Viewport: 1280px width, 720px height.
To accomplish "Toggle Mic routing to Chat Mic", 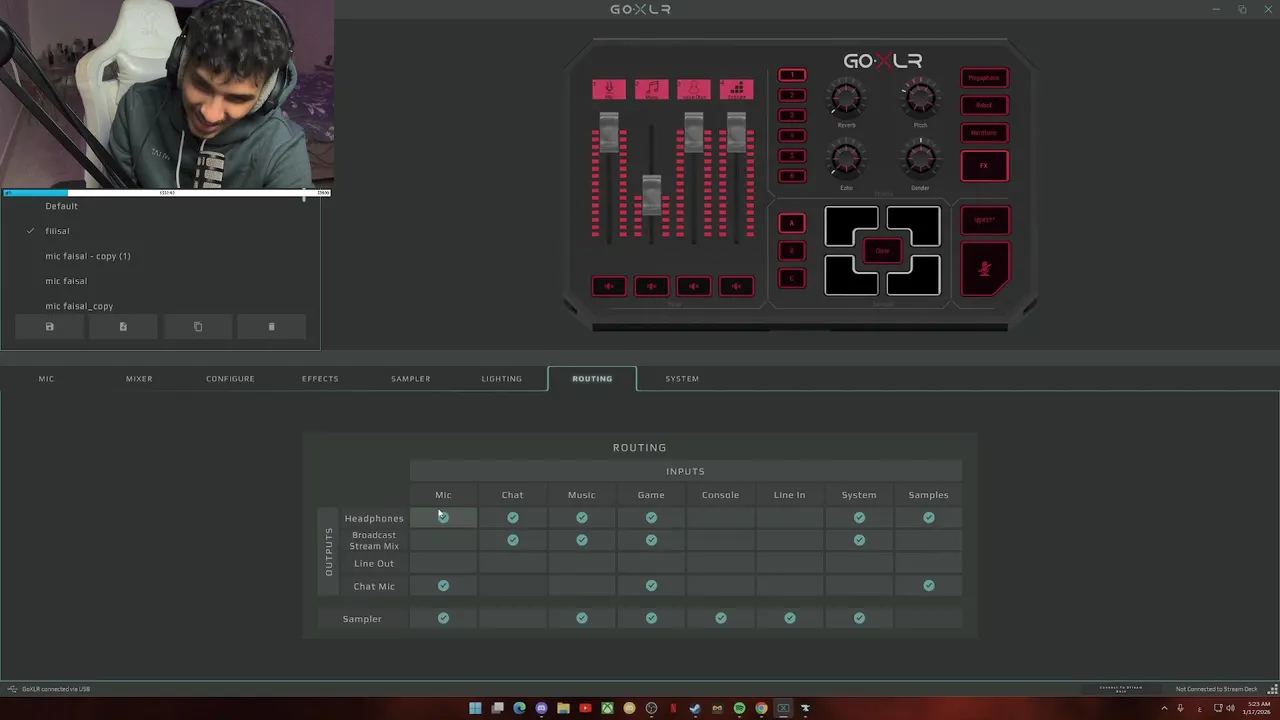I will click(x=443, y=586).
